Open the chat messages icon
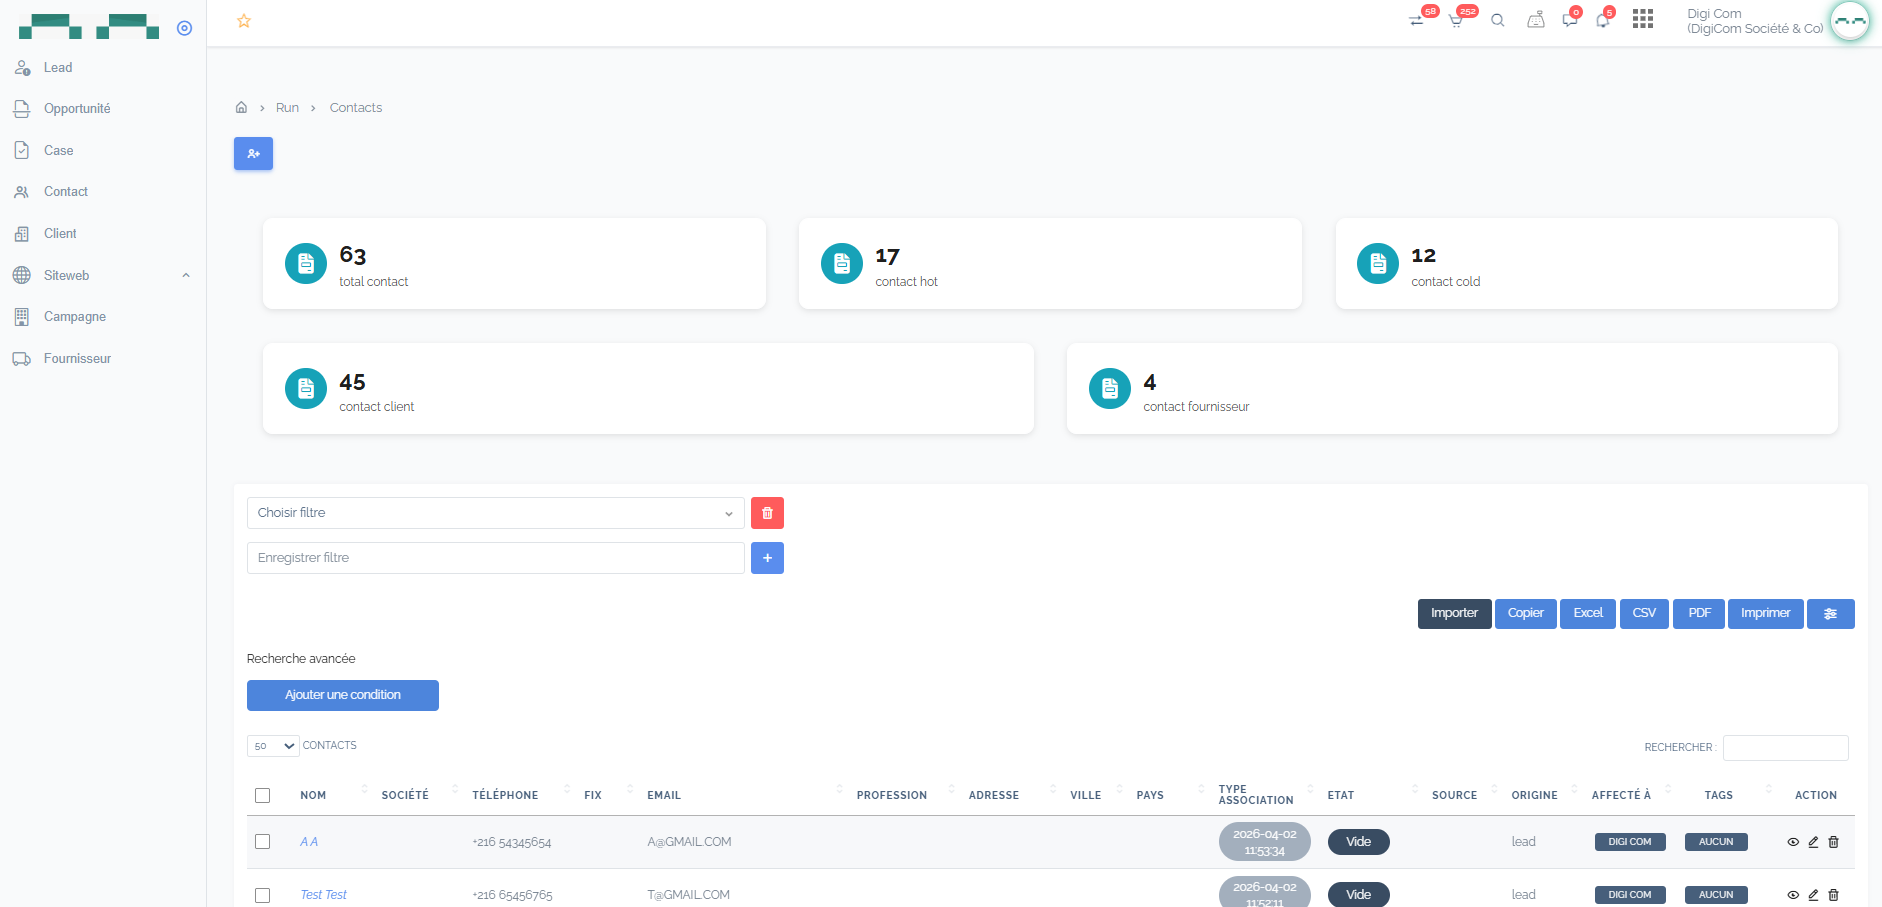 (1570, 20)
